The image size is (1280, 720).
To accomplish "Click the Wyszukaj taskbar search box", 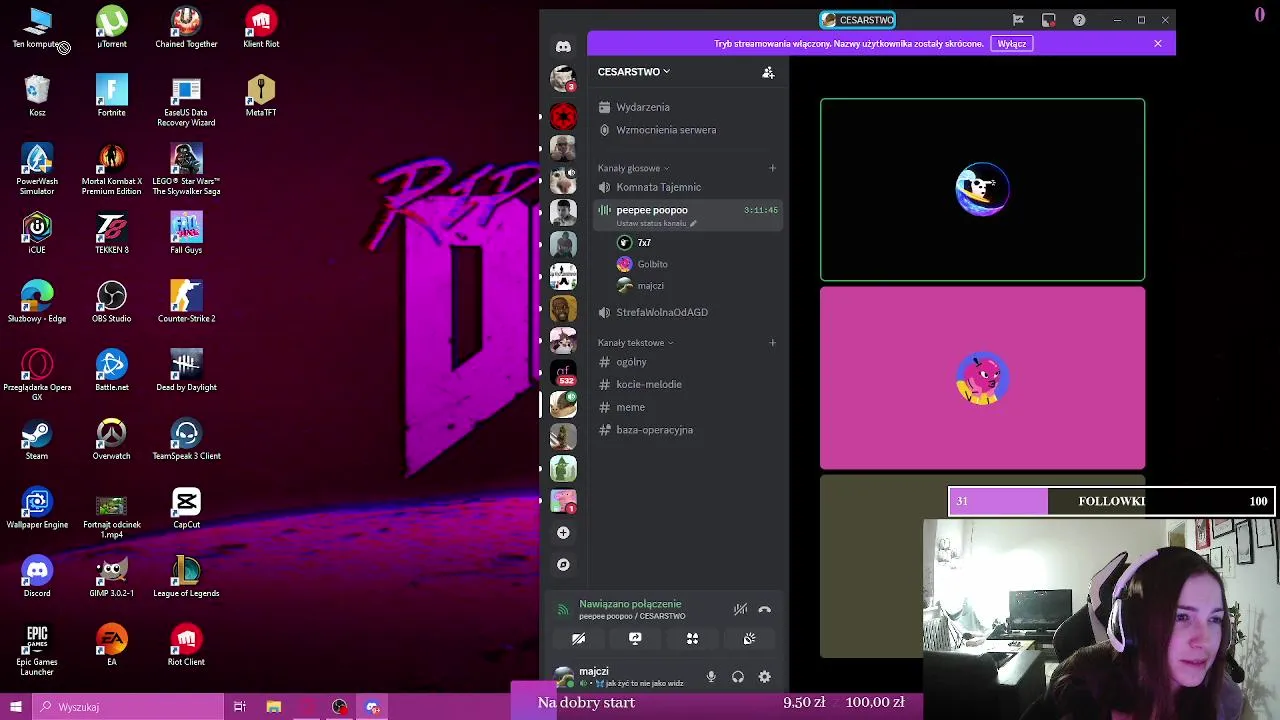I will pos(128,707).
